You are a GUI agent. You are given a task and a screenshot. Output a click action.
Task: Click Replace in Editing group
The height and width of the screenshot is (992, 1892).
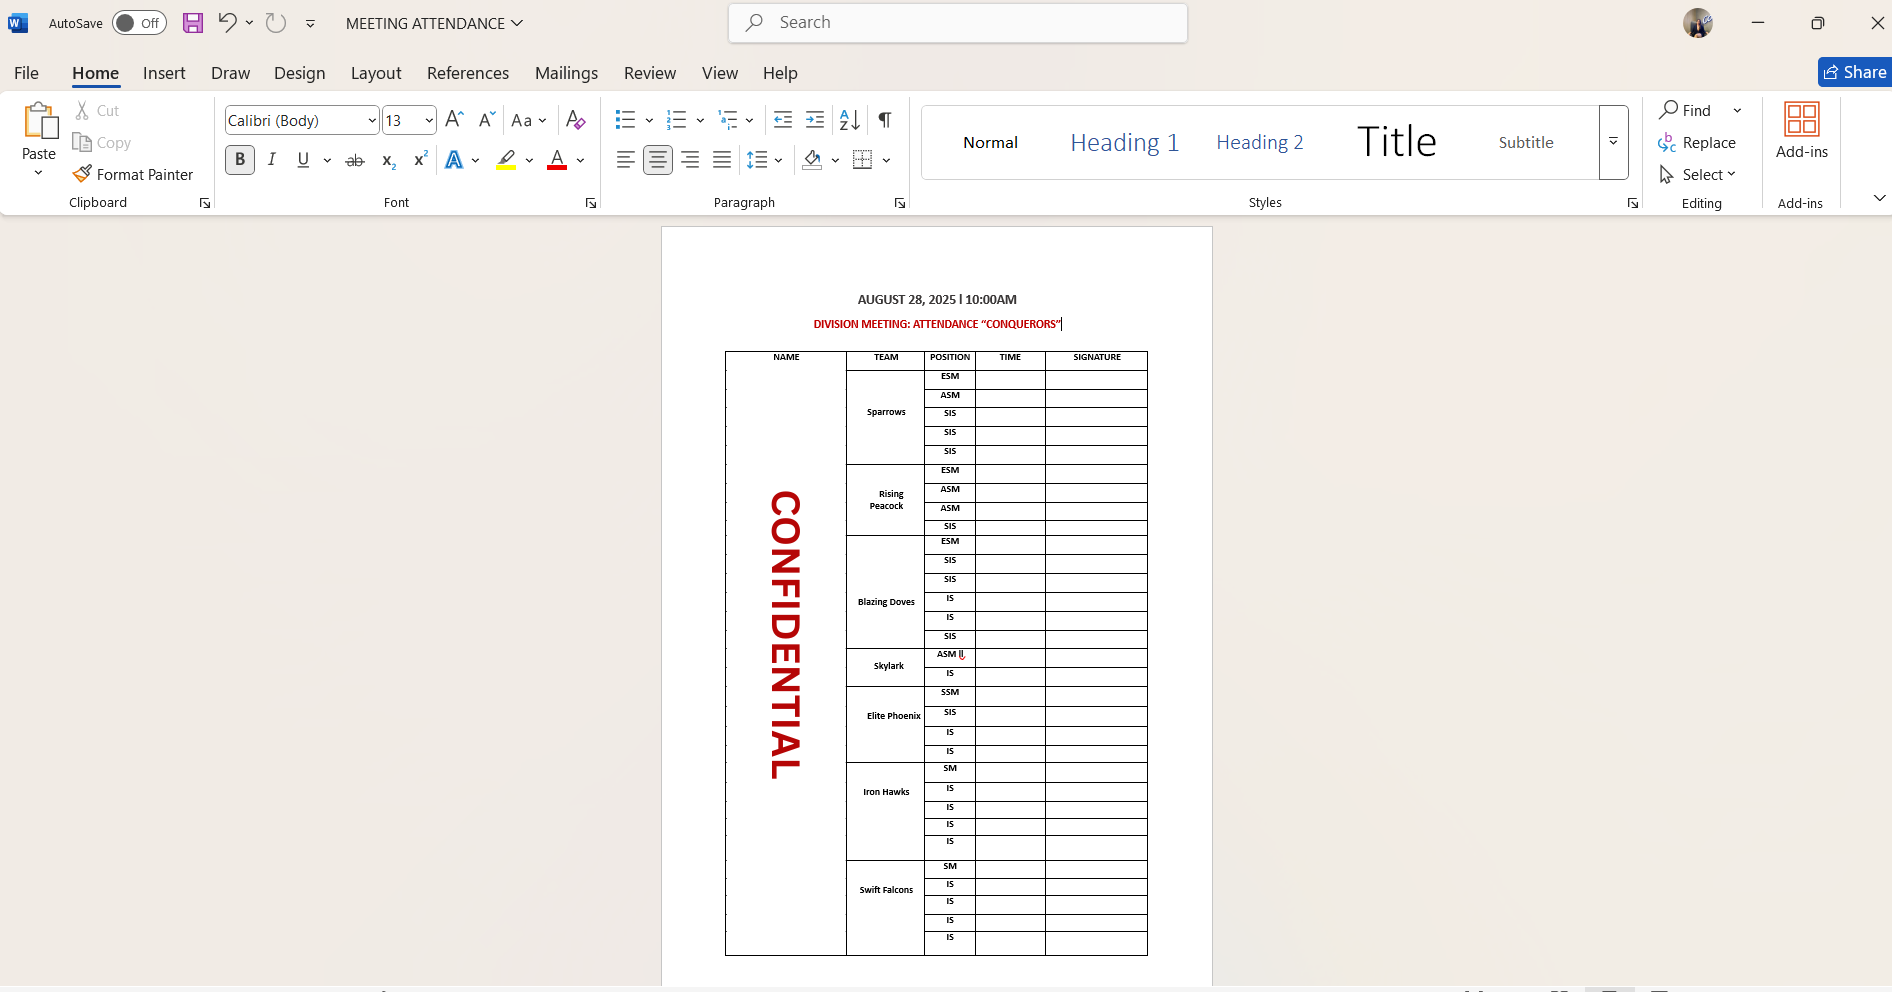coord(1697,143)
